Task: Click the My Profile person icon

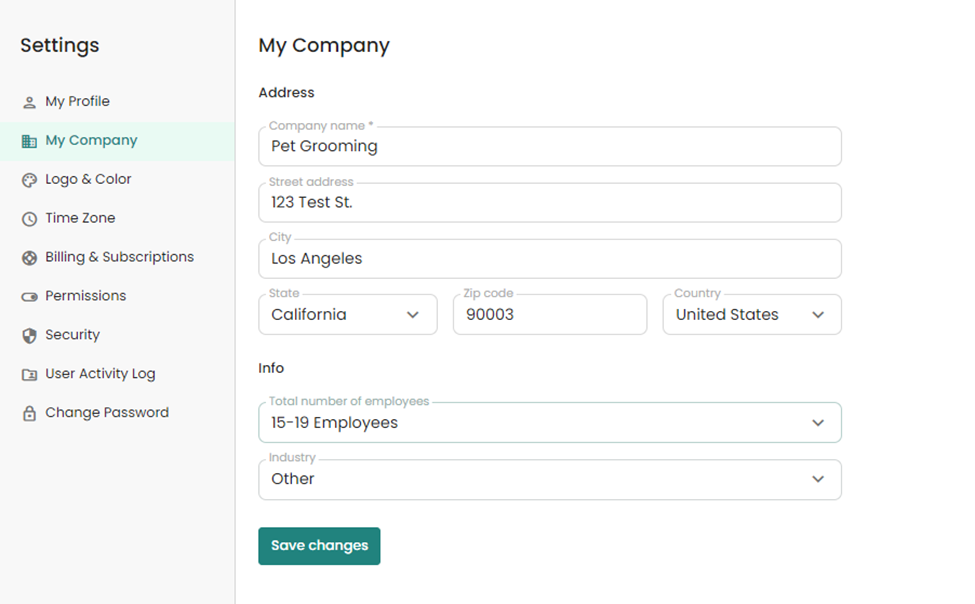Action: point(29,102)
